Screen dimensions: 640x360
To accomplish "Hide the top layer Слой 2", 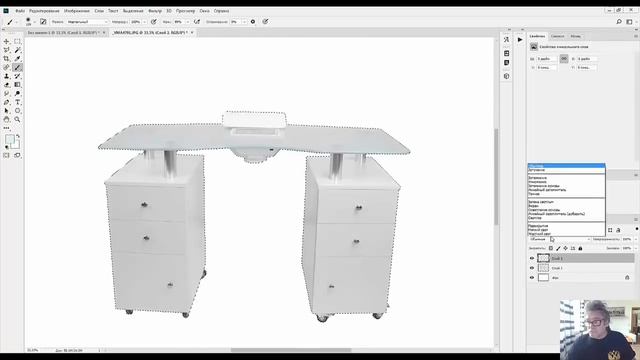I will pos(532,258).
